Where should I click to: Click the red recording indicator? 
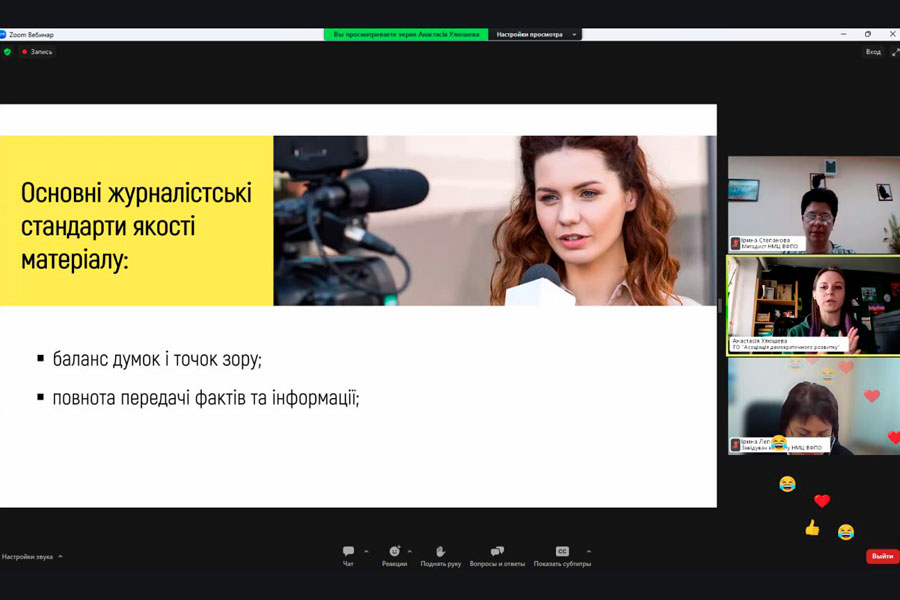(25, 51)
